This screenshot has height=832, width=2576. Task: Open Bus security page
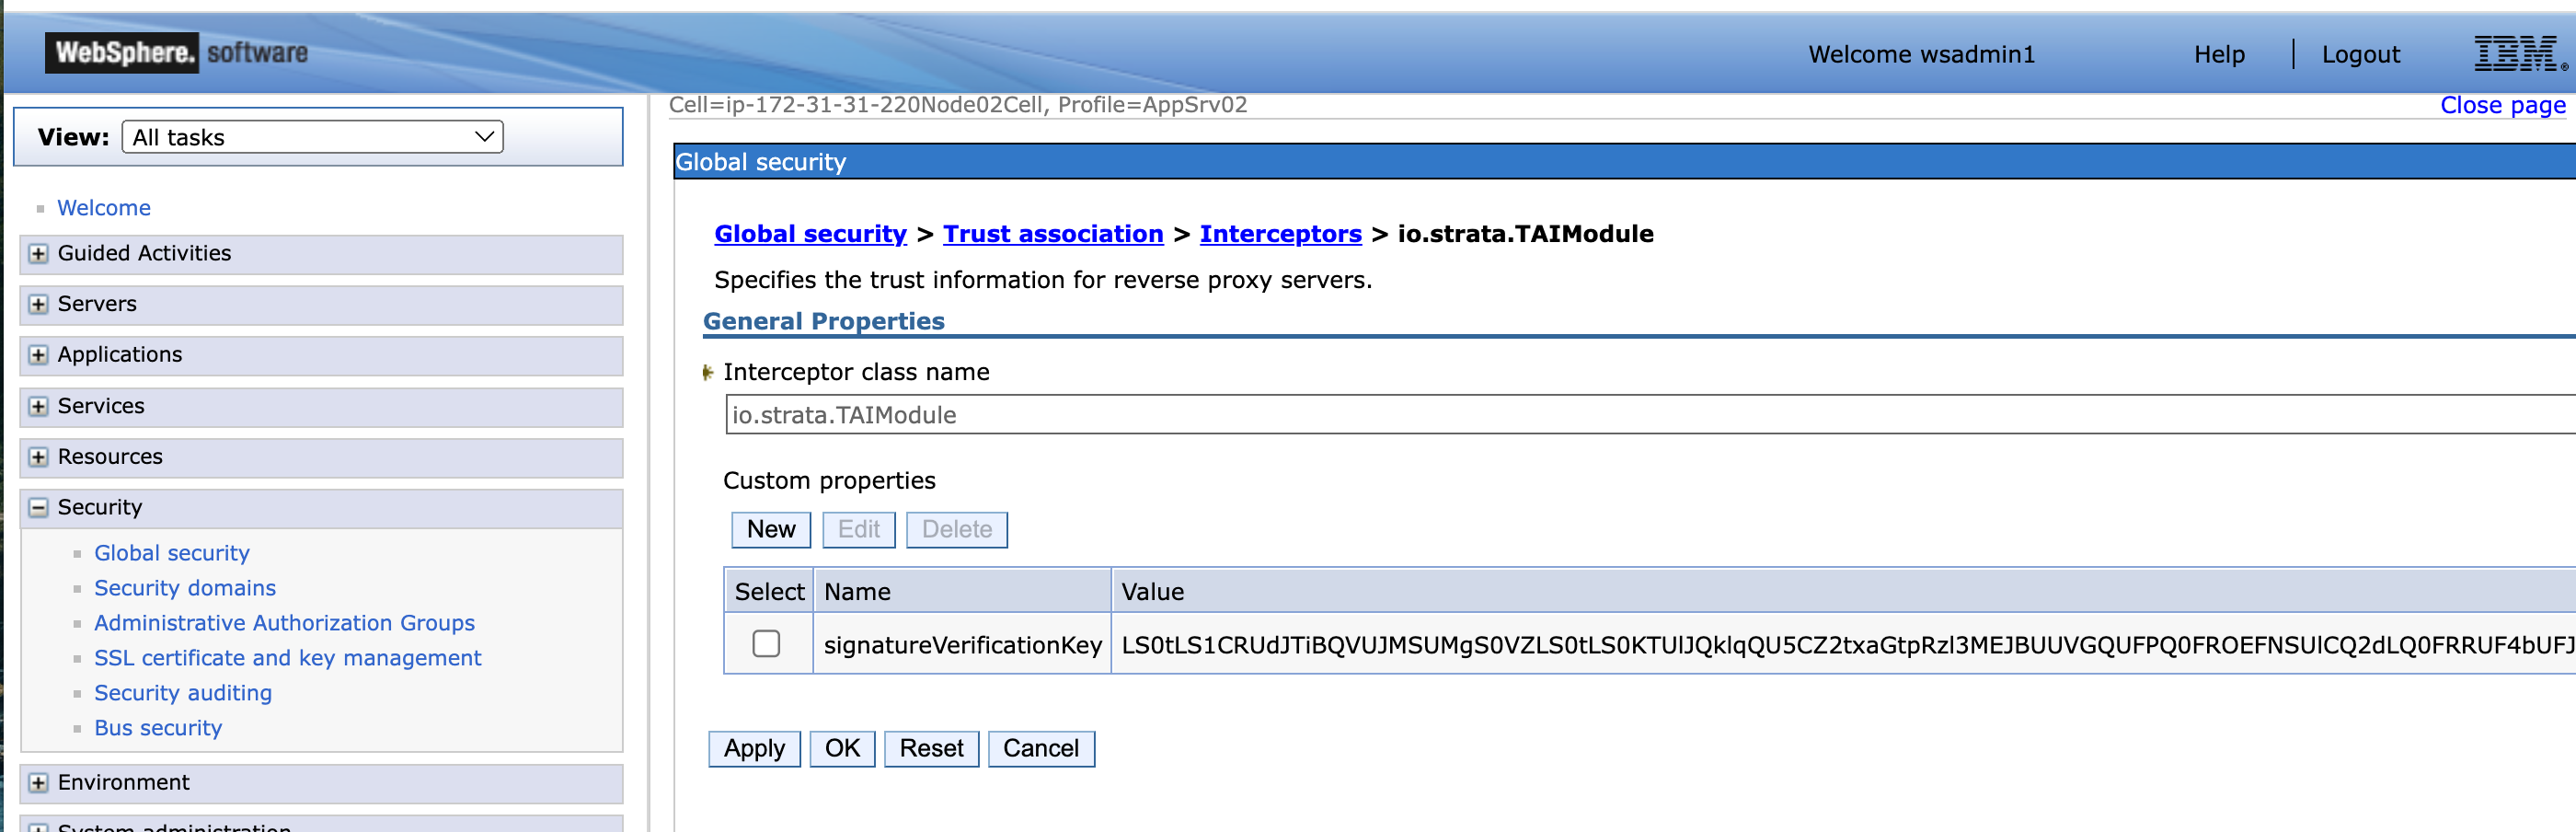point(158,728)
